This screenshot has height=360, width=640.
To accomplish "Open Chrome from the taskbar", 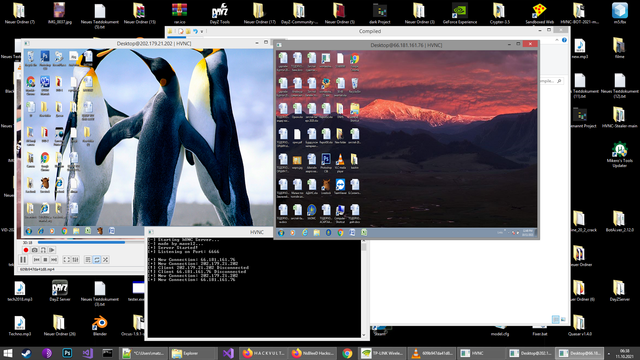I will (347, 353).
